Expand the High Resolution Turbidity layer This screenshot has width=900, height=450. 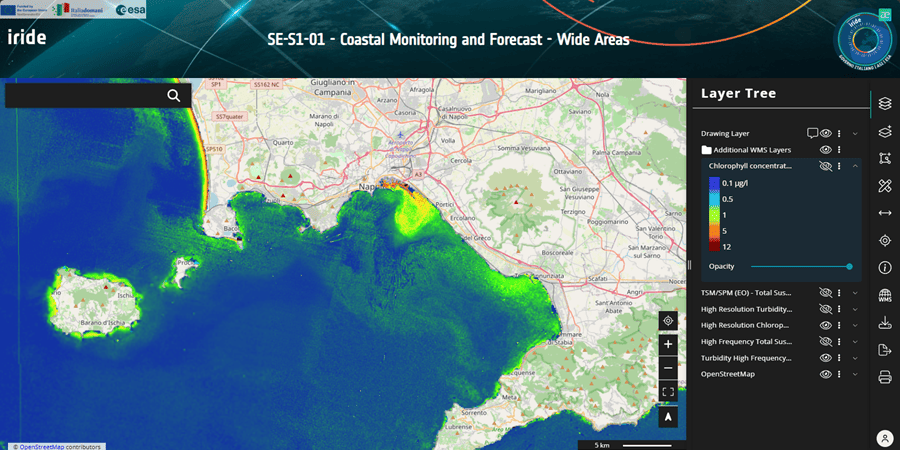855,309
